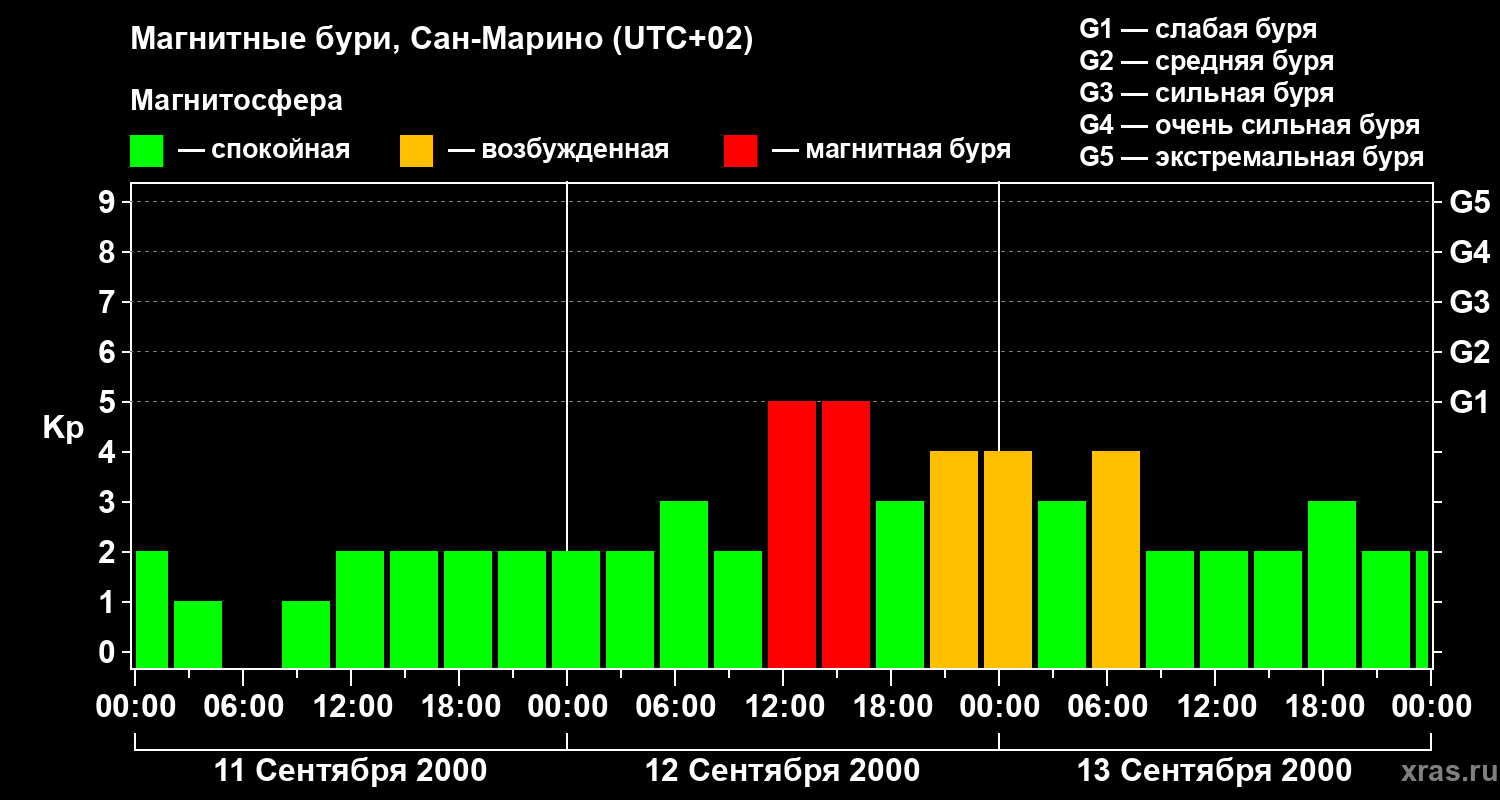Click the green Kp 1 bar at 03:00 on 11 Сентября

pos(198,635)
